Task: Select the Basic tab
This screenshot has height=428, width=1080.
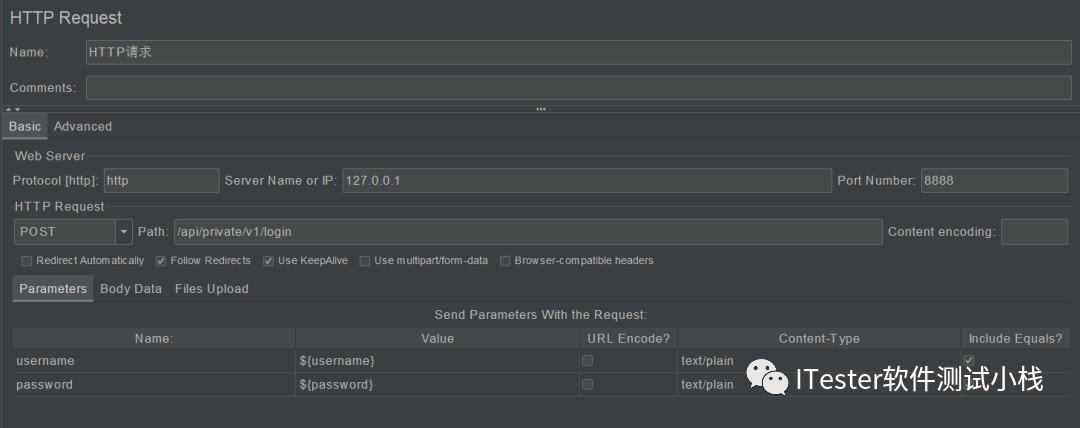Action: [25, 127]
